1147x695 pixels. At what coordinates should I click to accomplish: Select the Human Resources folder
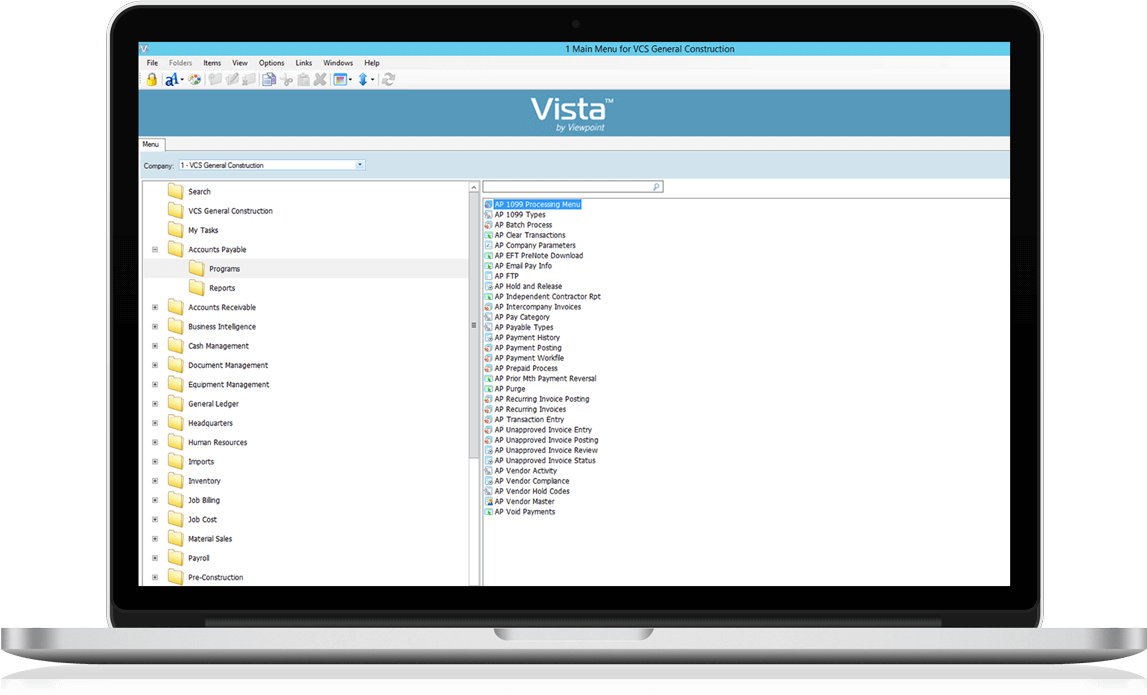click(x=217, y=443)
